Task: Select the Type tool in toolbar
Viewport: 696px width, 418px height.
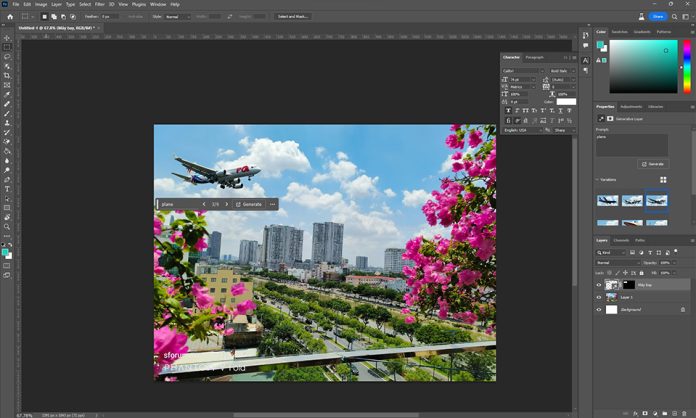Action: [7, 188]
